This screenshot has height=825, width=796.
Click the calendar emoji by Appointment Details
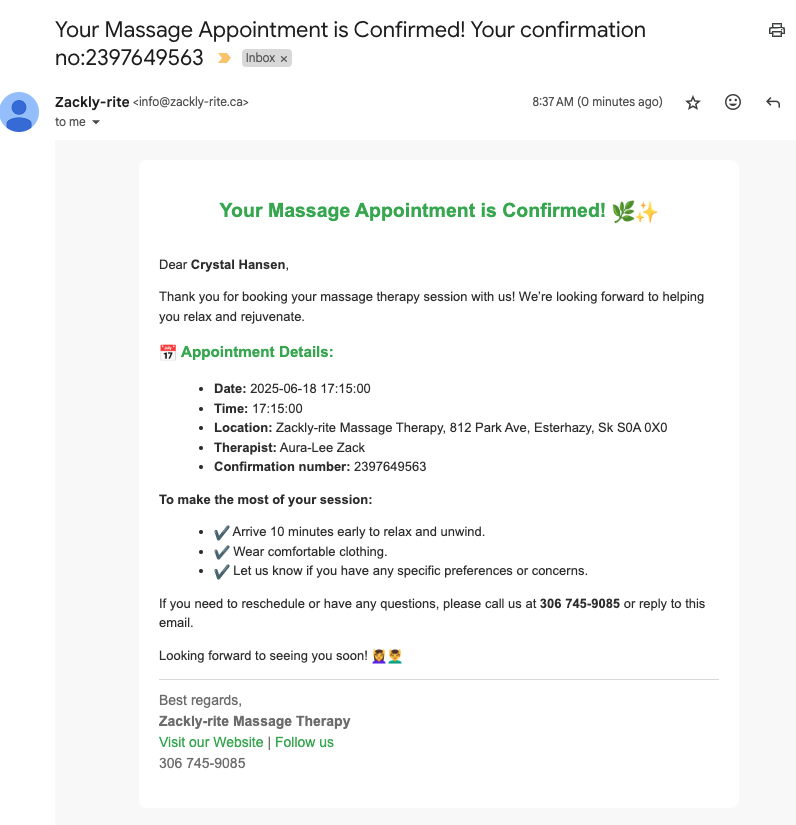click(x=168, y=353)
